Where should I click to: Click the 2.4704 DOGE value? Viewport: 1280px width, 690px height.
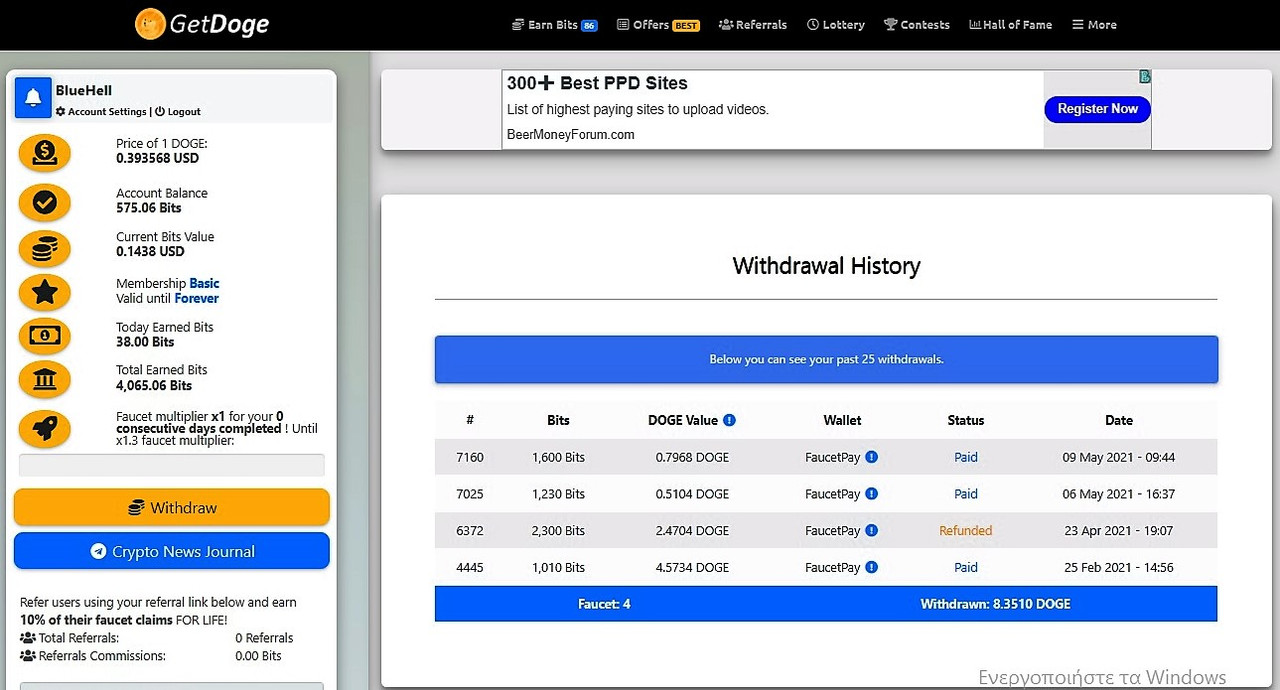coord(692,530)
